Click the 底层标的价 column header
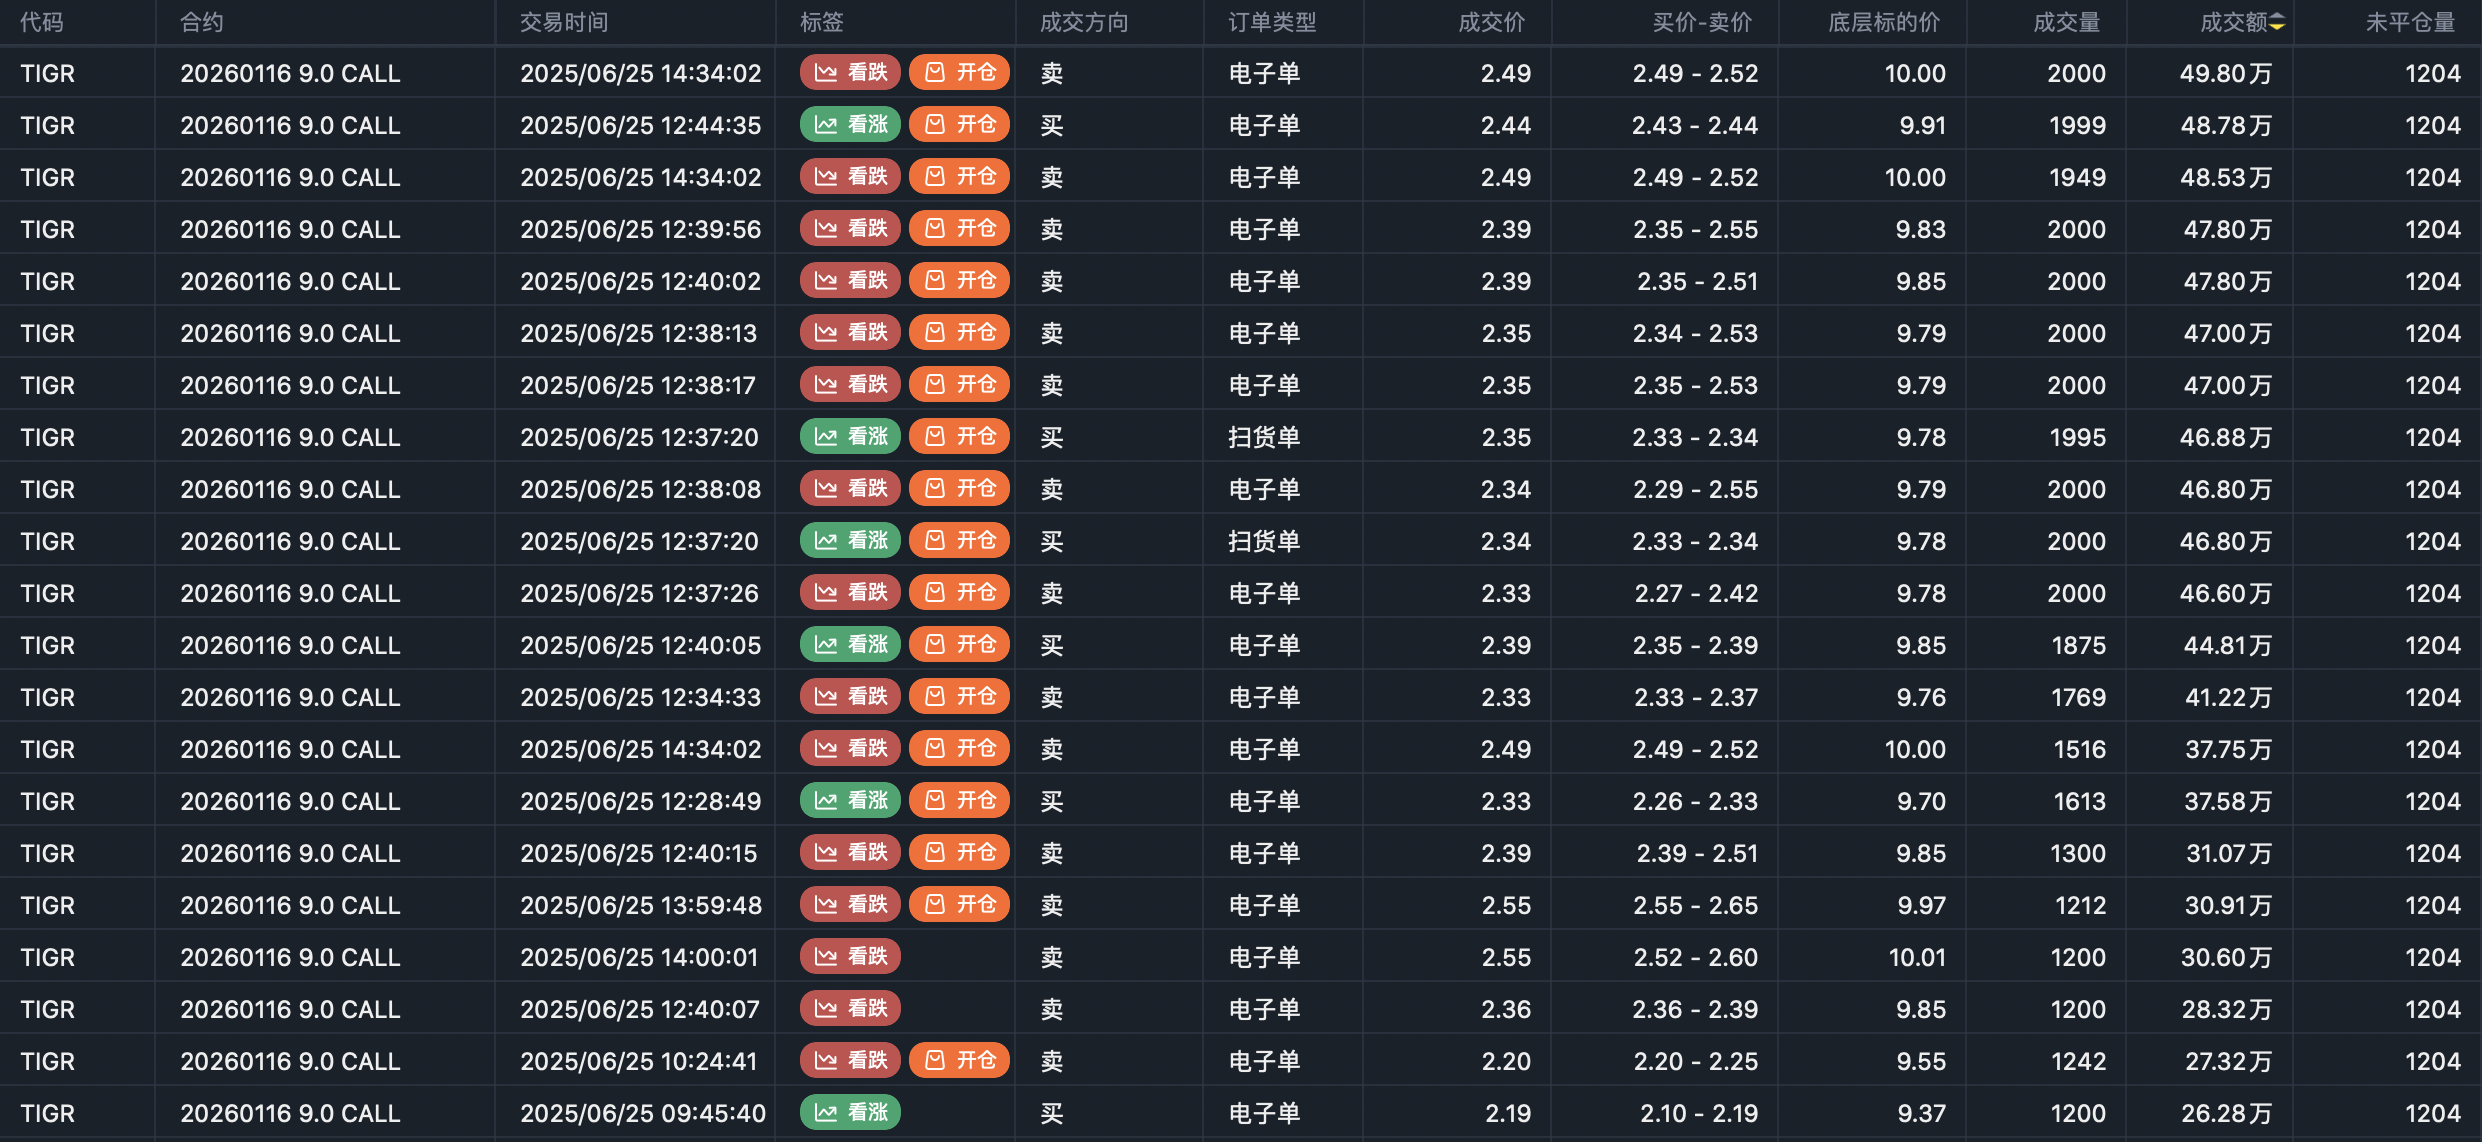The image size is (2482, 1142). (1884, 22)
